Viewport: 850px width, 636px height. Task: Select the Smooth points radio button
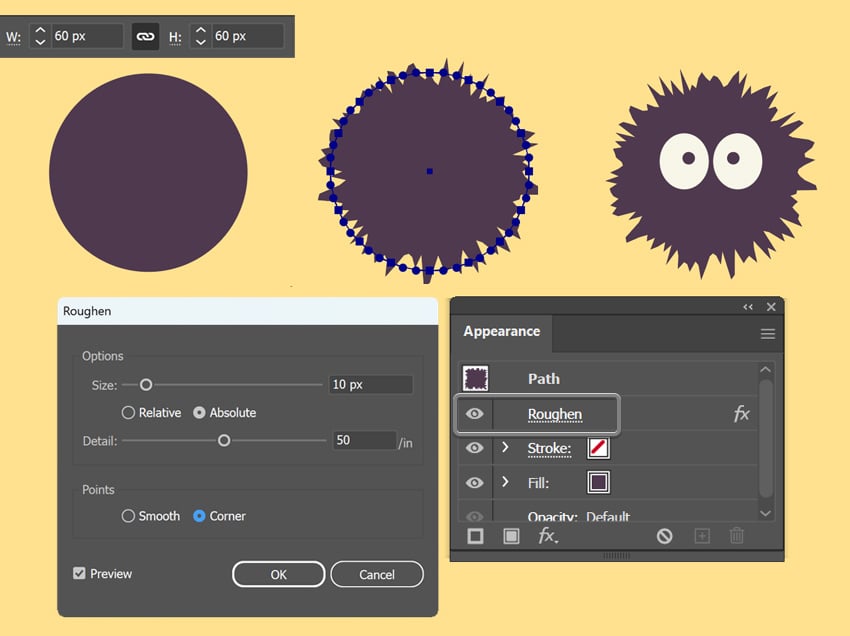click(128, 516)
